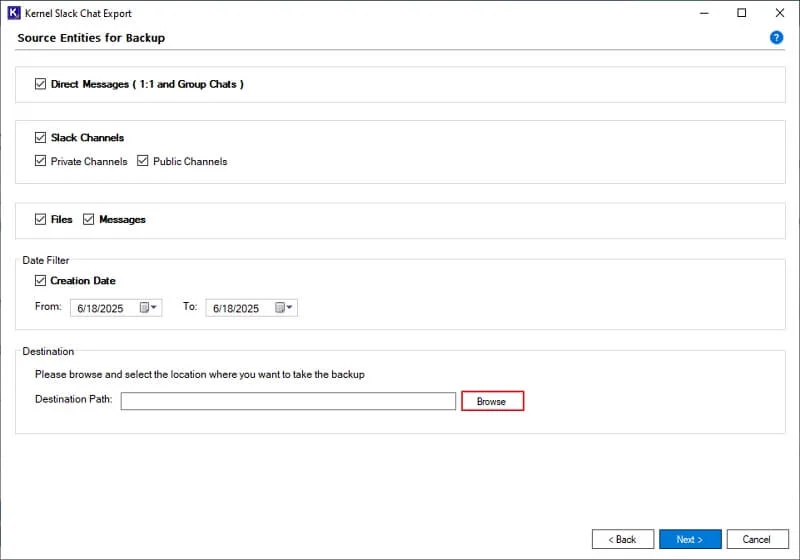Screen dimensions: 800x560
Task: Click the 'Destination Path:' label
Action: coord(74,399)
